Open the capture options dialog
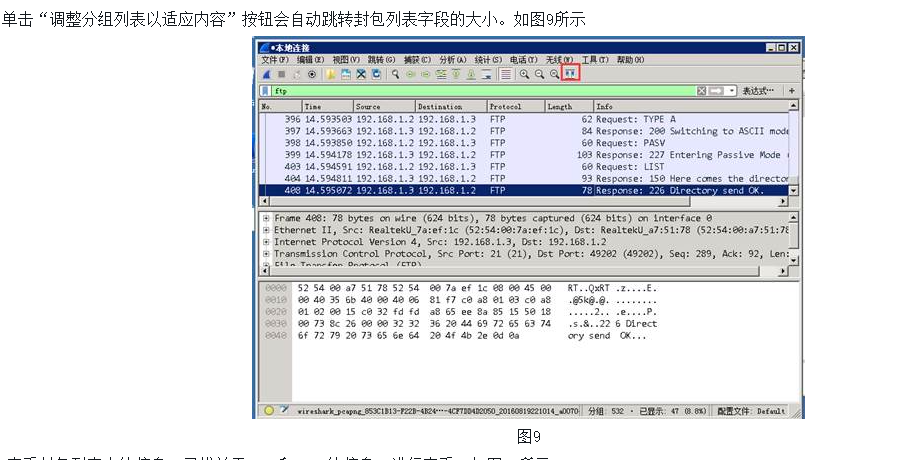This screenshot has width=922, height=460. point(312,74)
